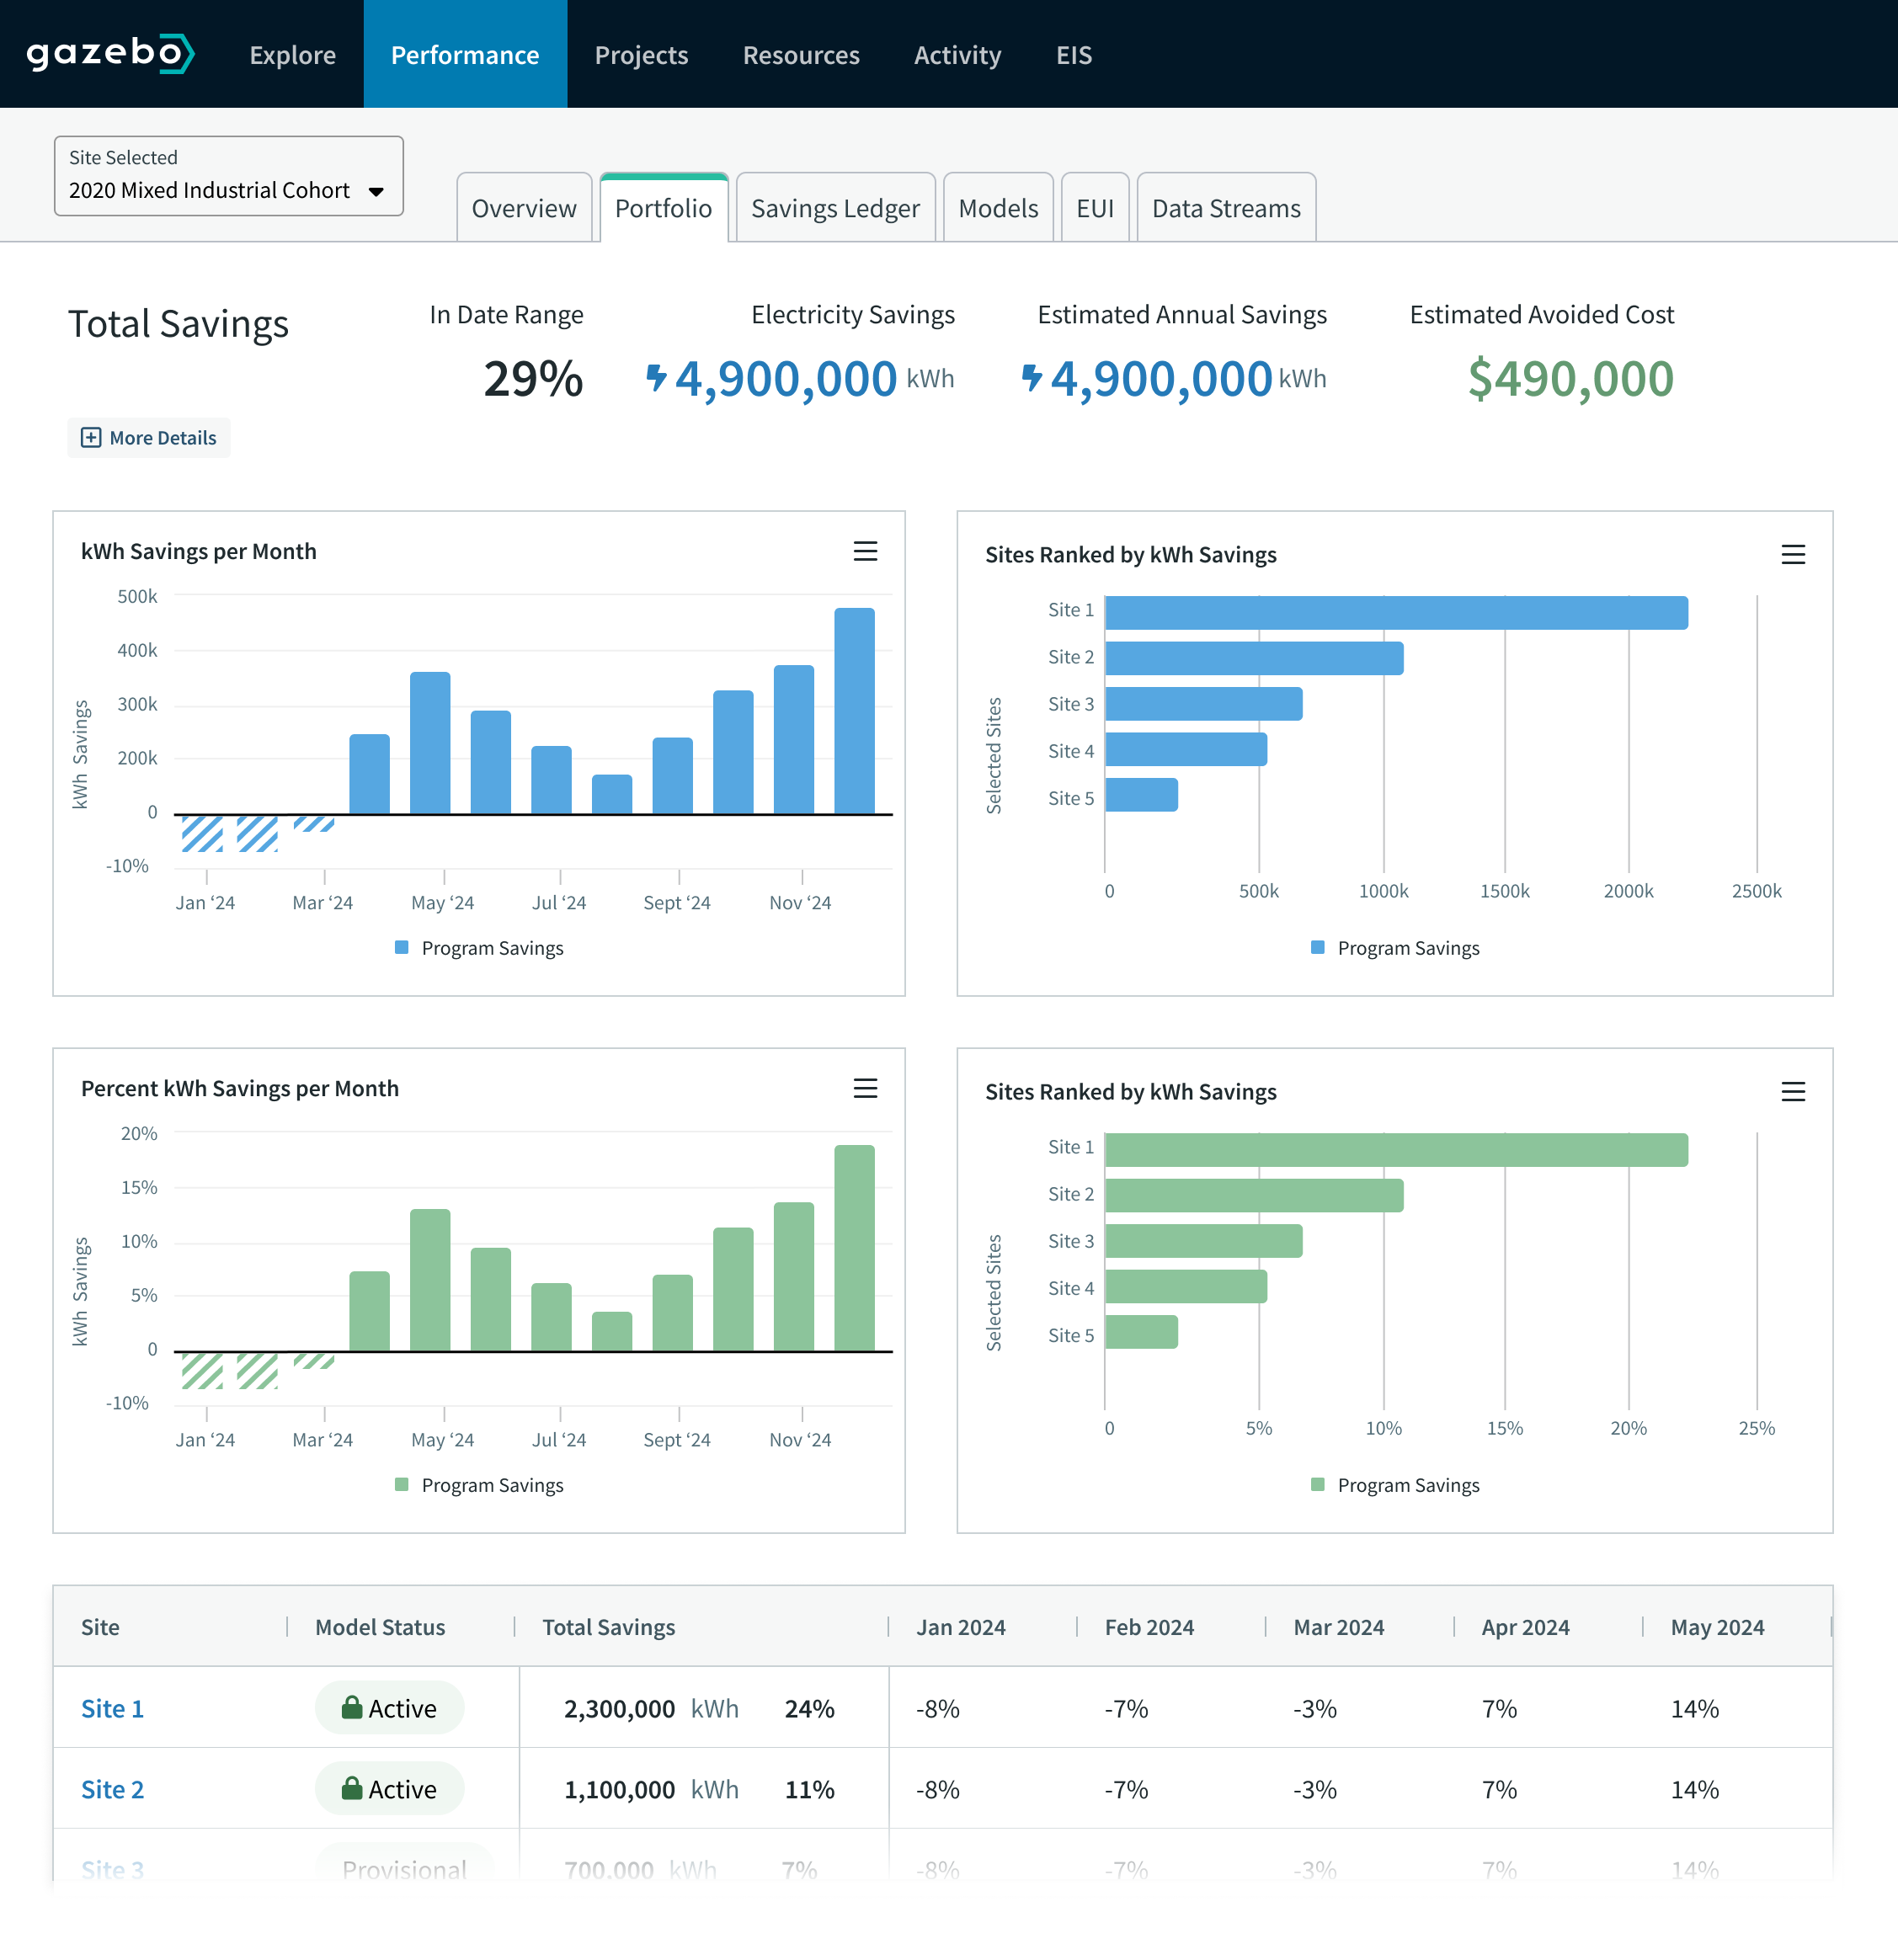Click the gazebo logo icon
This screenshot has height=1960, width=1898.
pos(178,54)
